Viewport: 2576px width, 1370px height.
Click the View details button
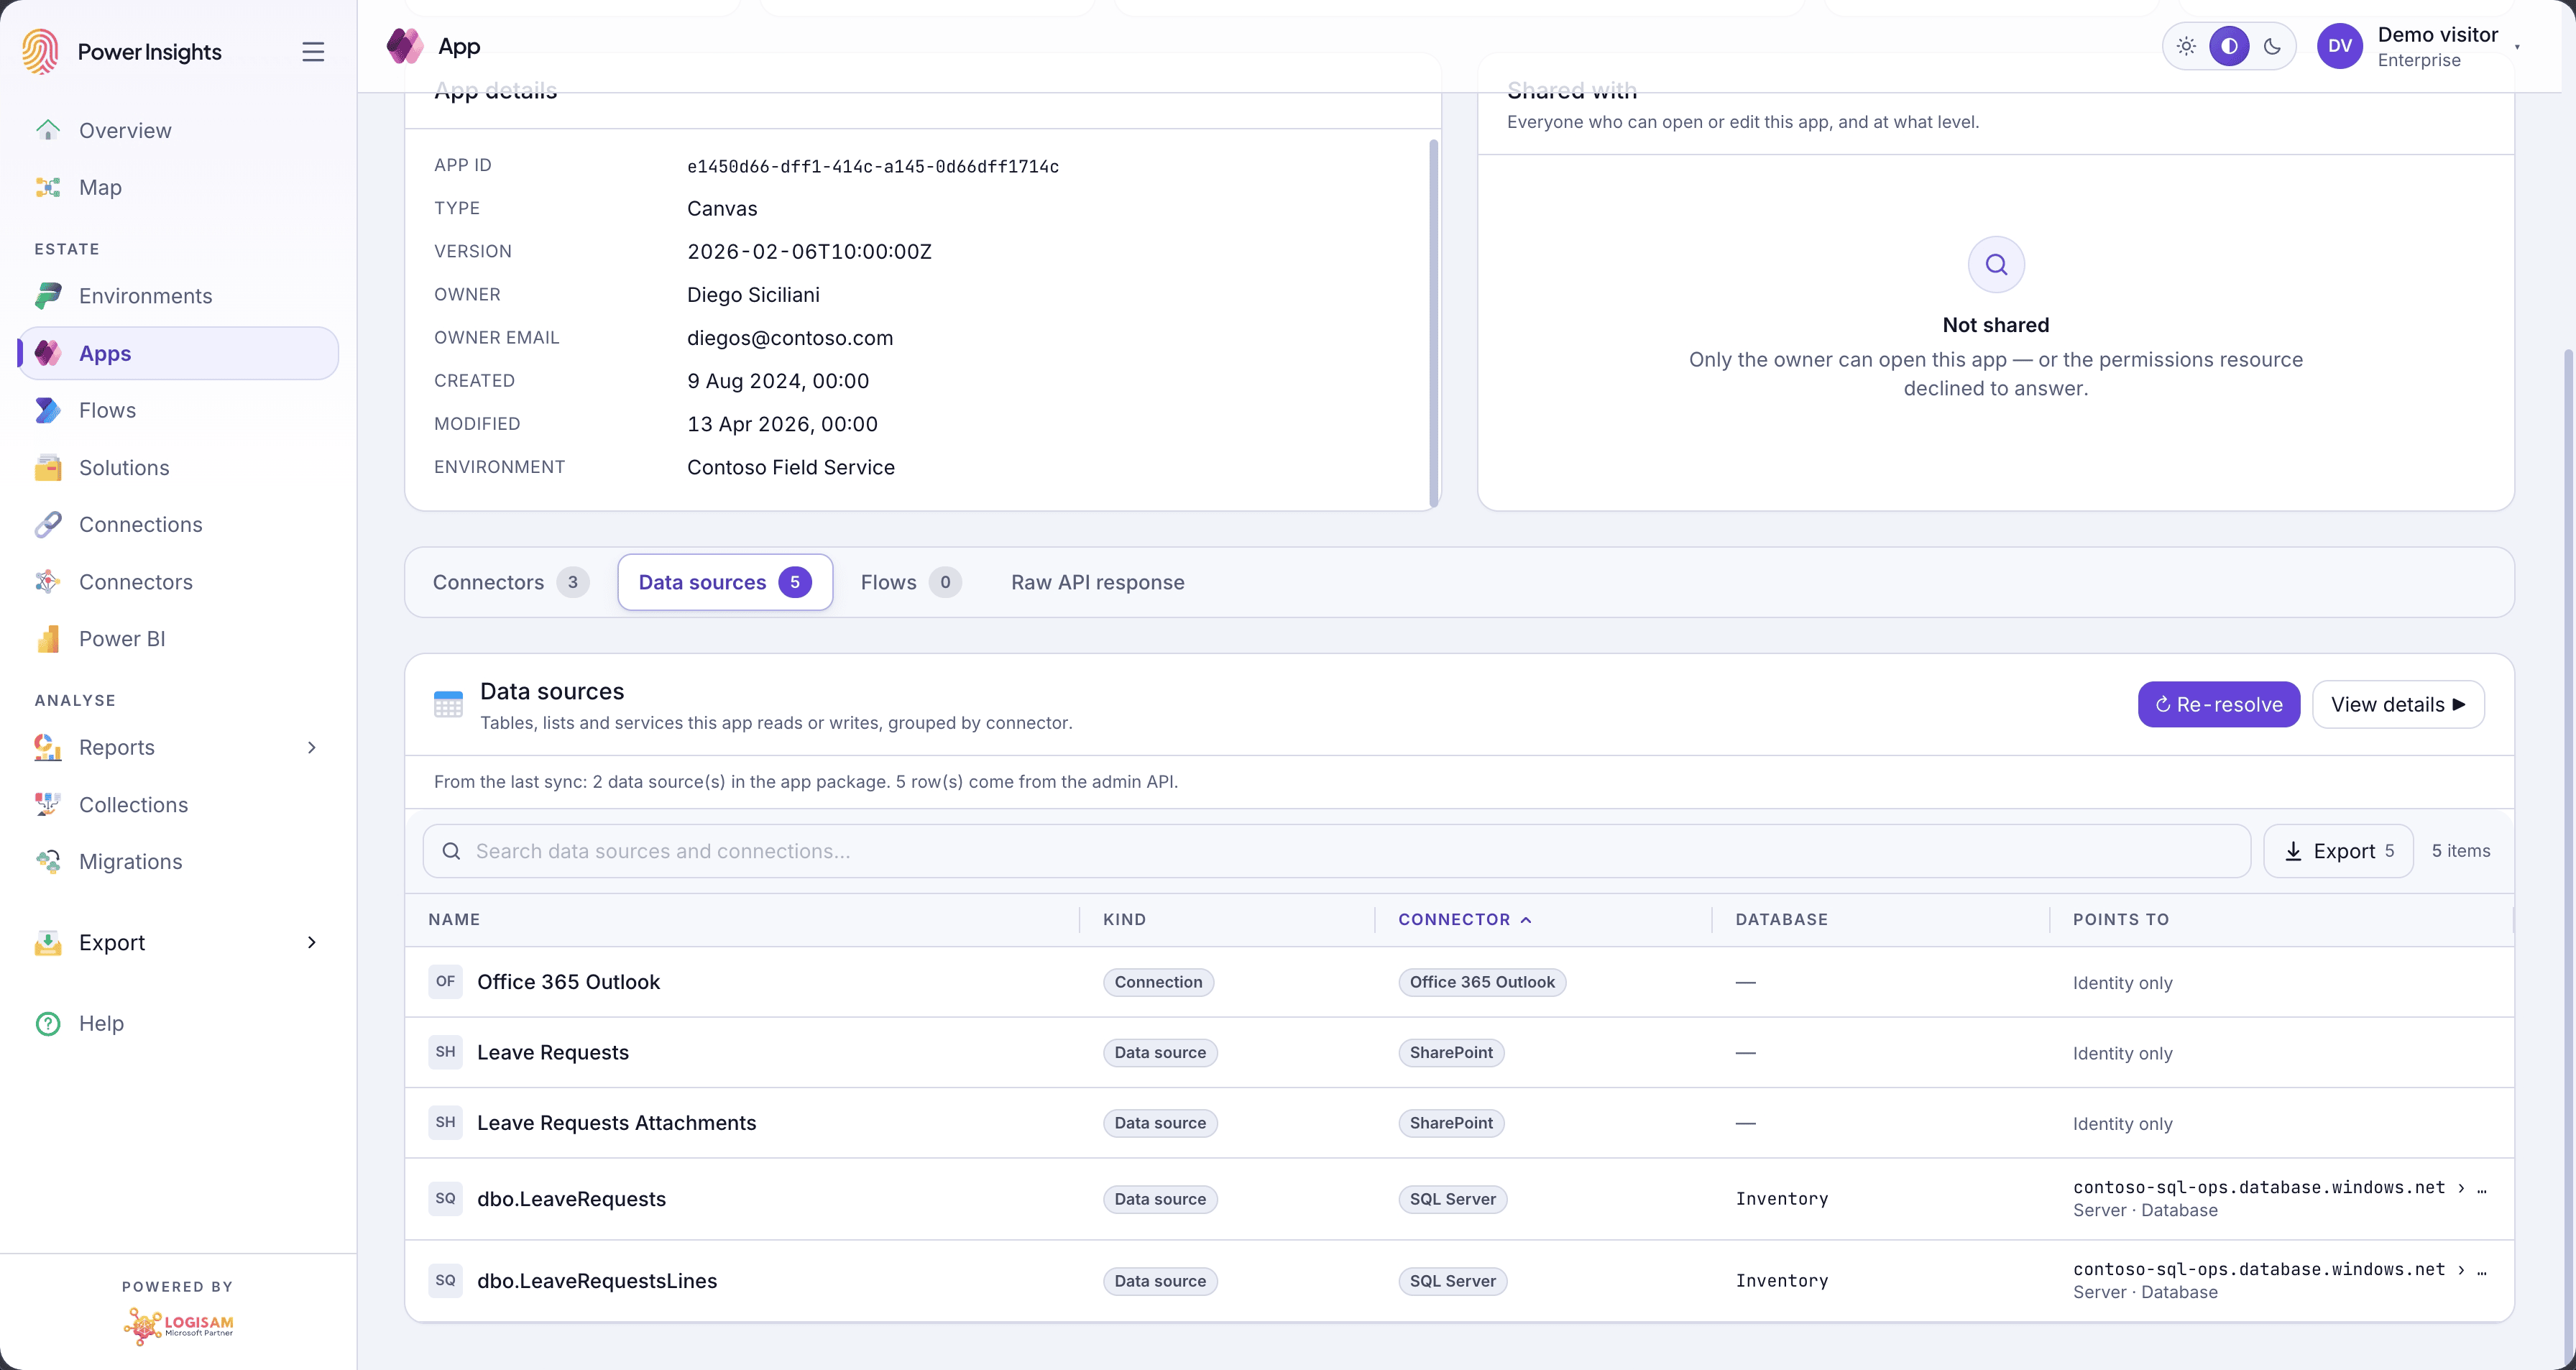(2398, 704)
